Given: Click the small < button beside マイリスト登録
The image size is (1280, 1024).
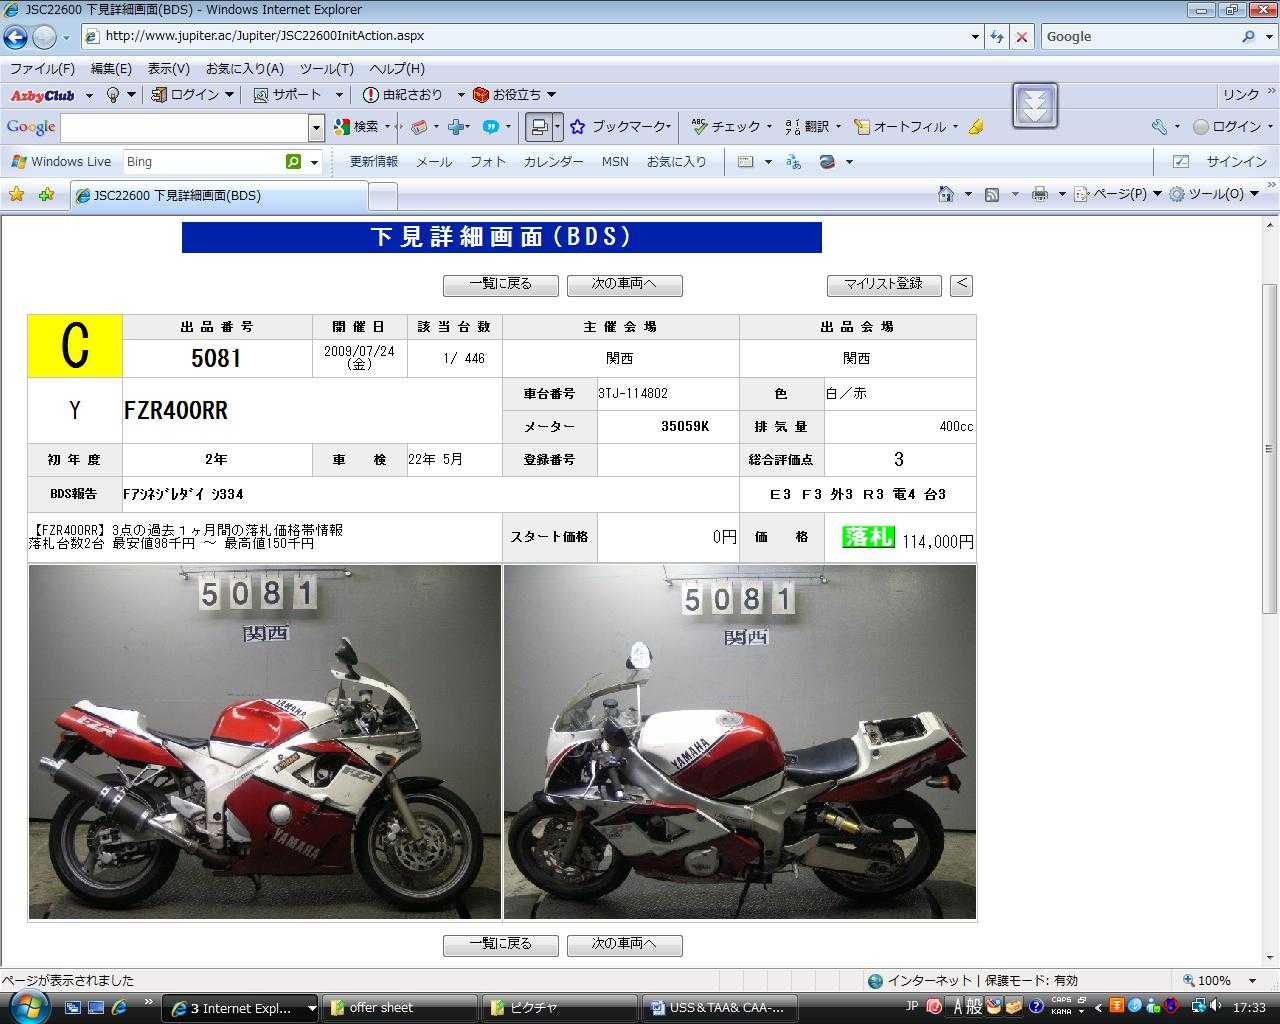Looking at the screenshot, I should (x=961, y=284).
